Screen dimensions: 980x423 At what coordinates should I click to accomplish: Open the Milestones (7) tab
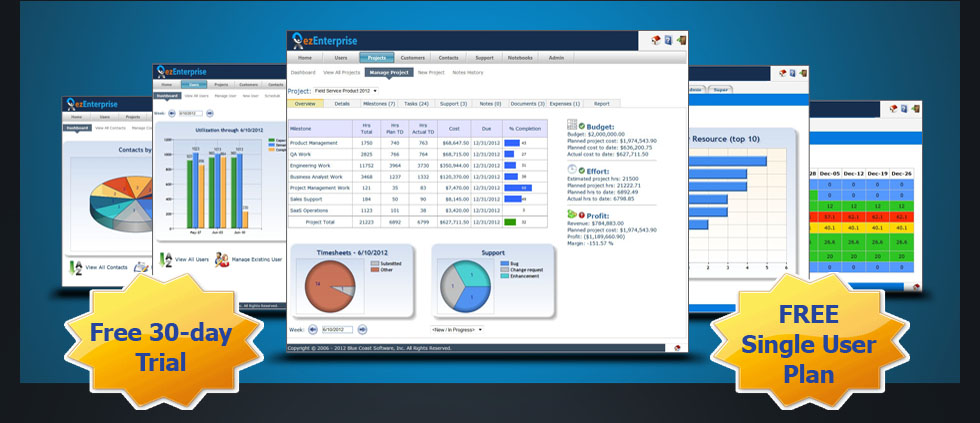pos(379,104)
